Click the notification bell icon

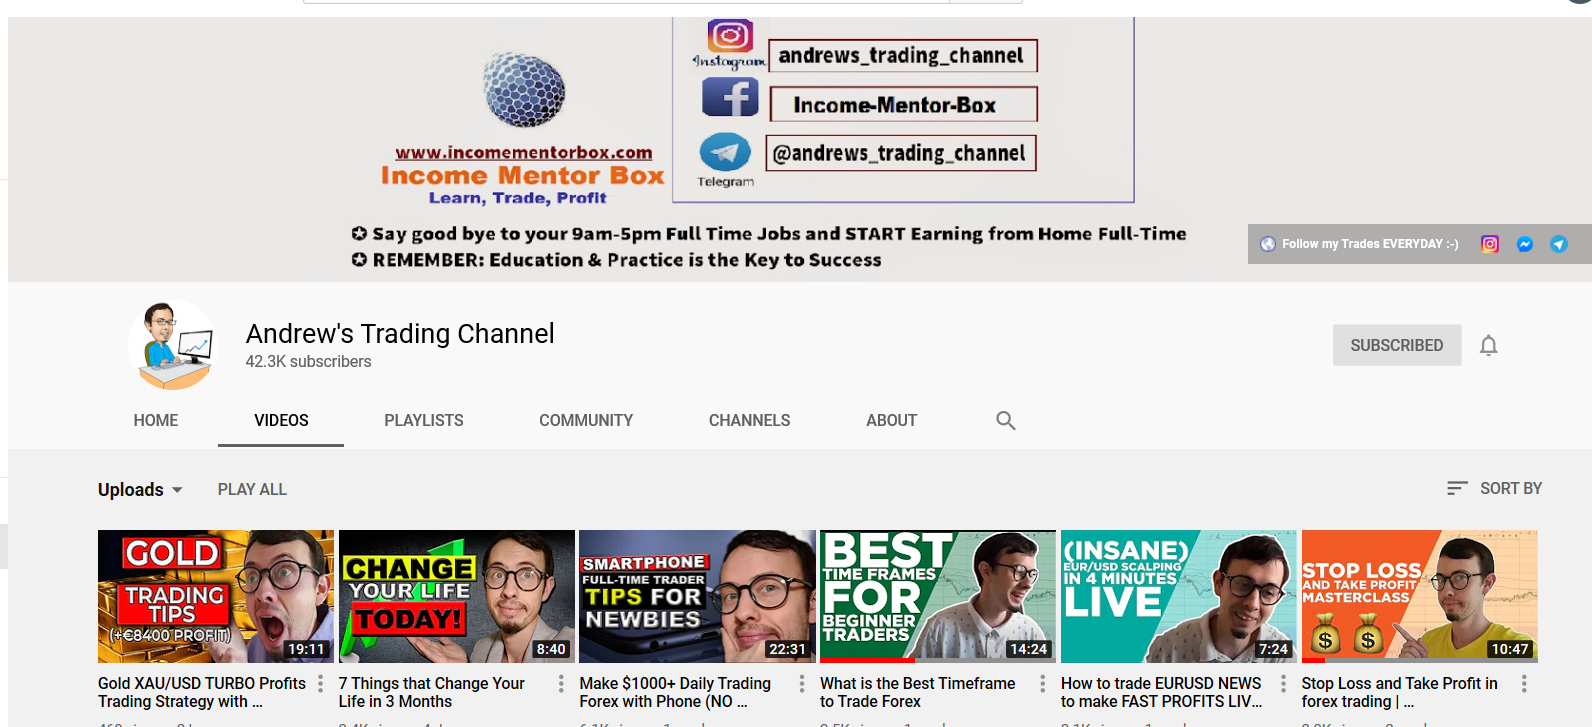tap(1488, 346)
